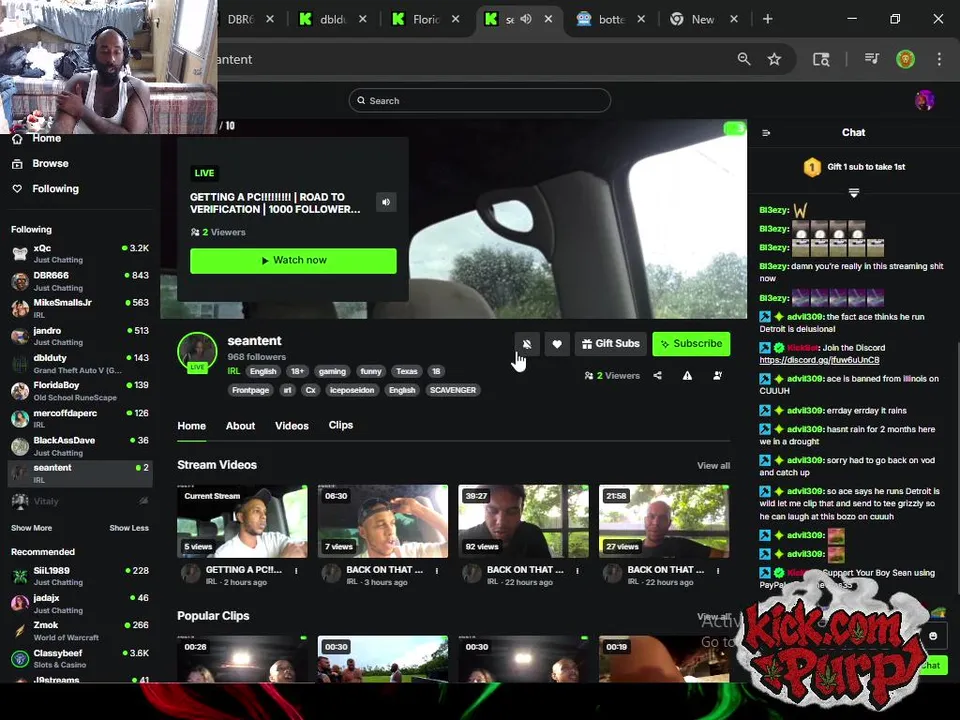Click Watch now button
Screen dimensions: 960x720
(293, 261)
